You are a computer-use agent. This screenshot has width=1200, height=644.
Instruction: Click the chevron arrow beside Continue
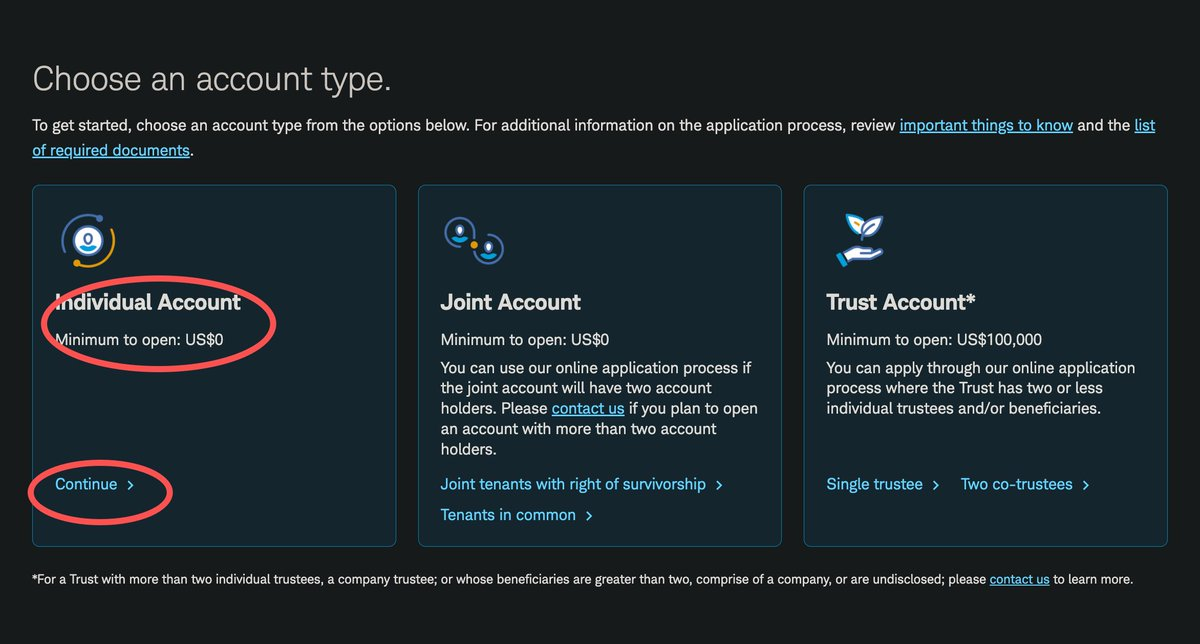(129, 485)
